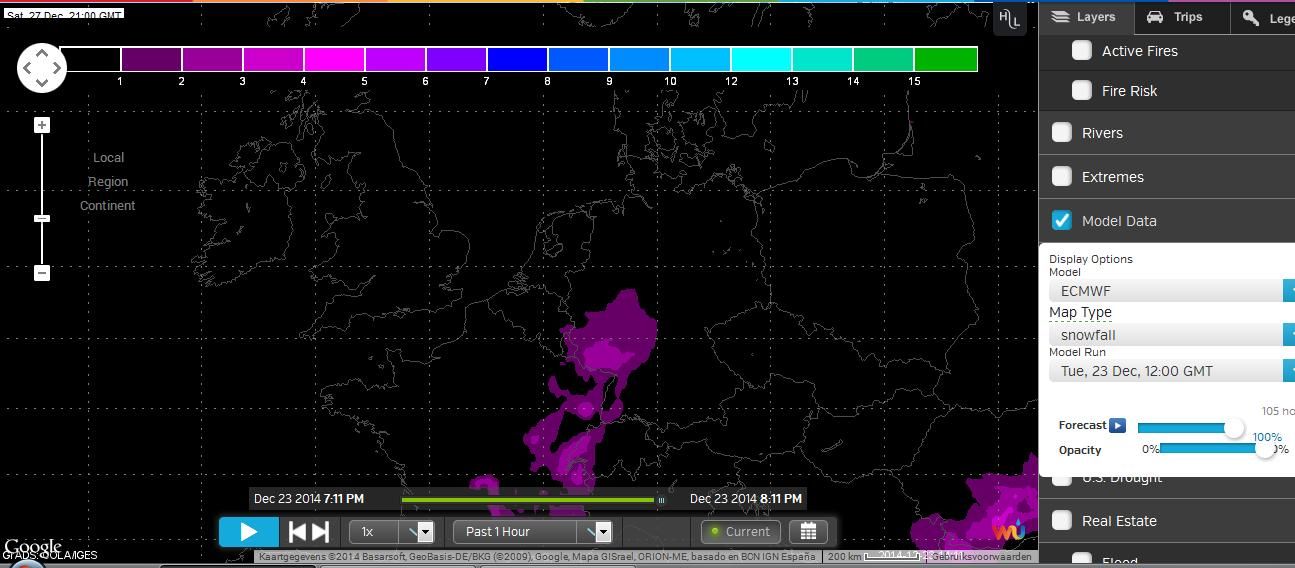Screen dimensions: 1295x568
Task: Click the Display Options heading
Action: point(1091,258)
